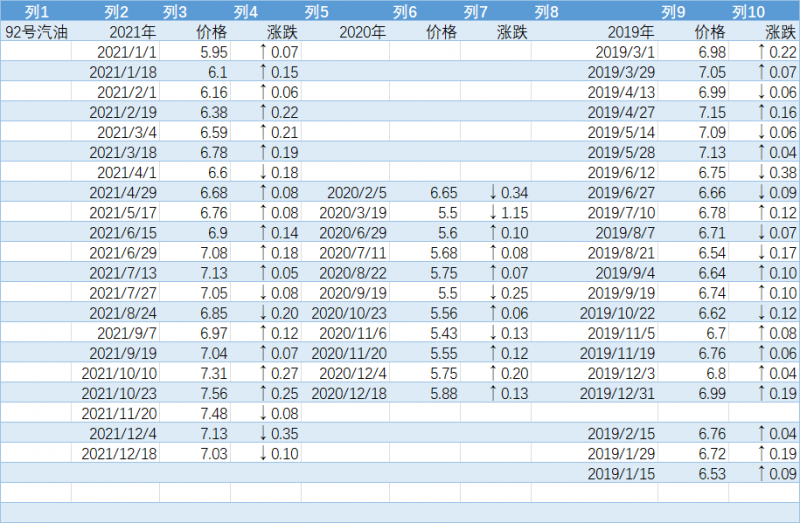Select the 列1 column header

coord(36,12)
